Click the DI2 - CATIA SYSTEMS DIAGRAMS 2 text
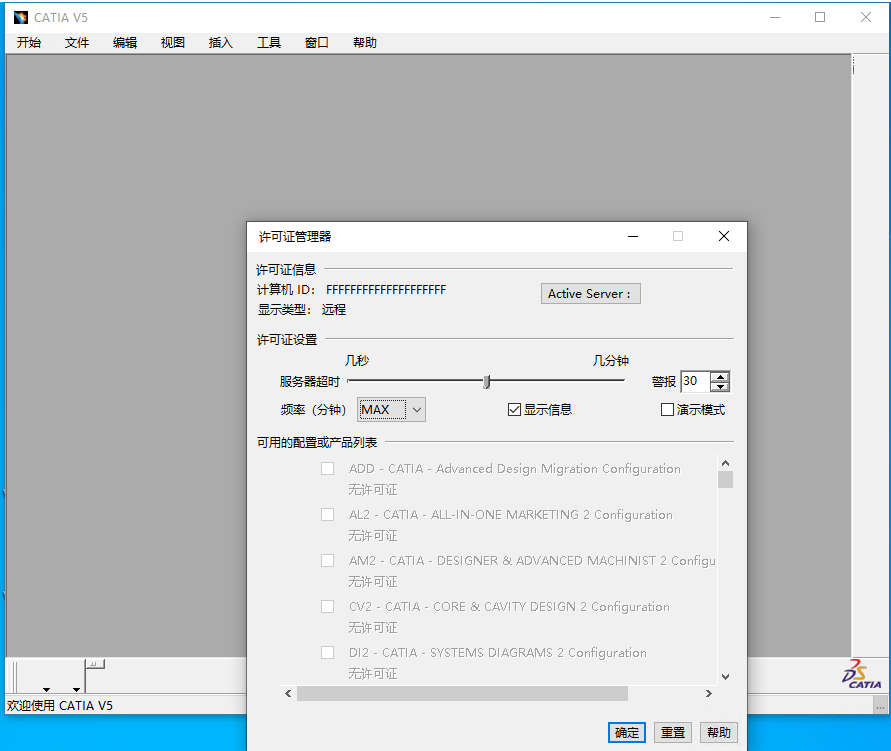Viewport: 891px width, 751px height. [498, 653]
